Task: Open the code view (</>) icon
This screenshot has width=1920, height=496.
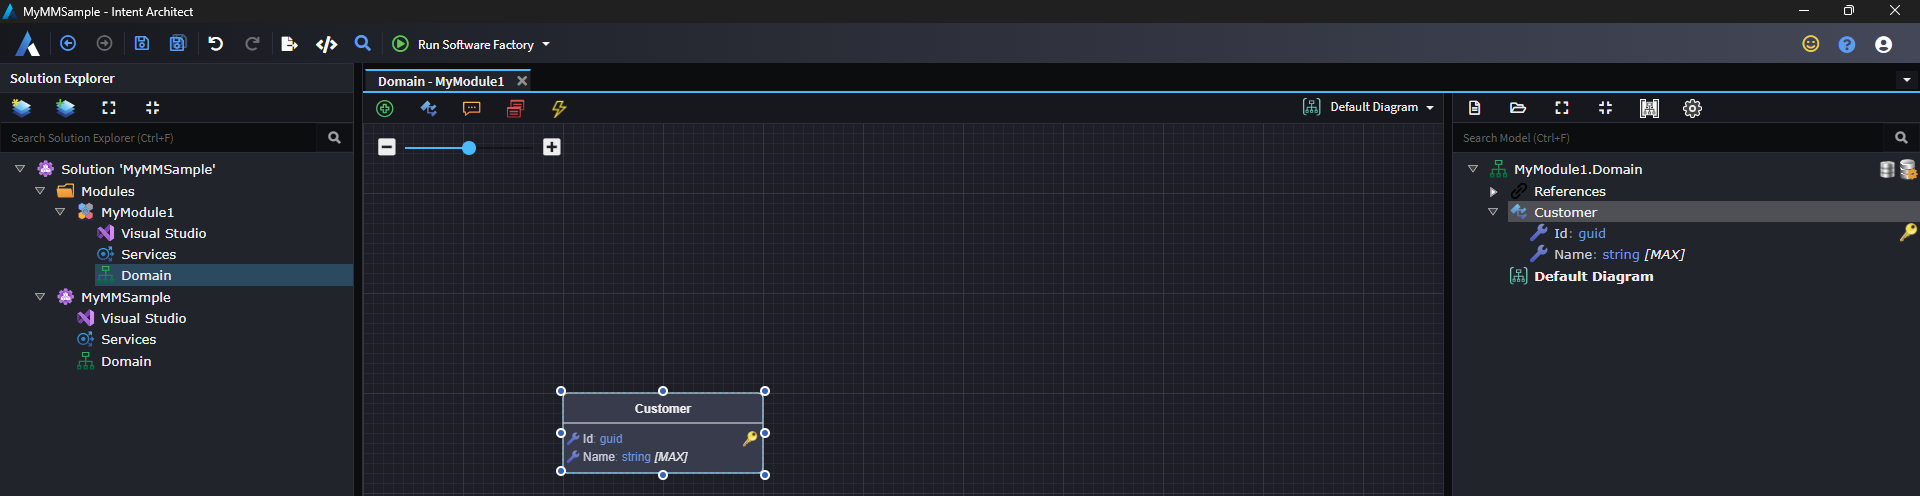Action: (x=326, y=44)
